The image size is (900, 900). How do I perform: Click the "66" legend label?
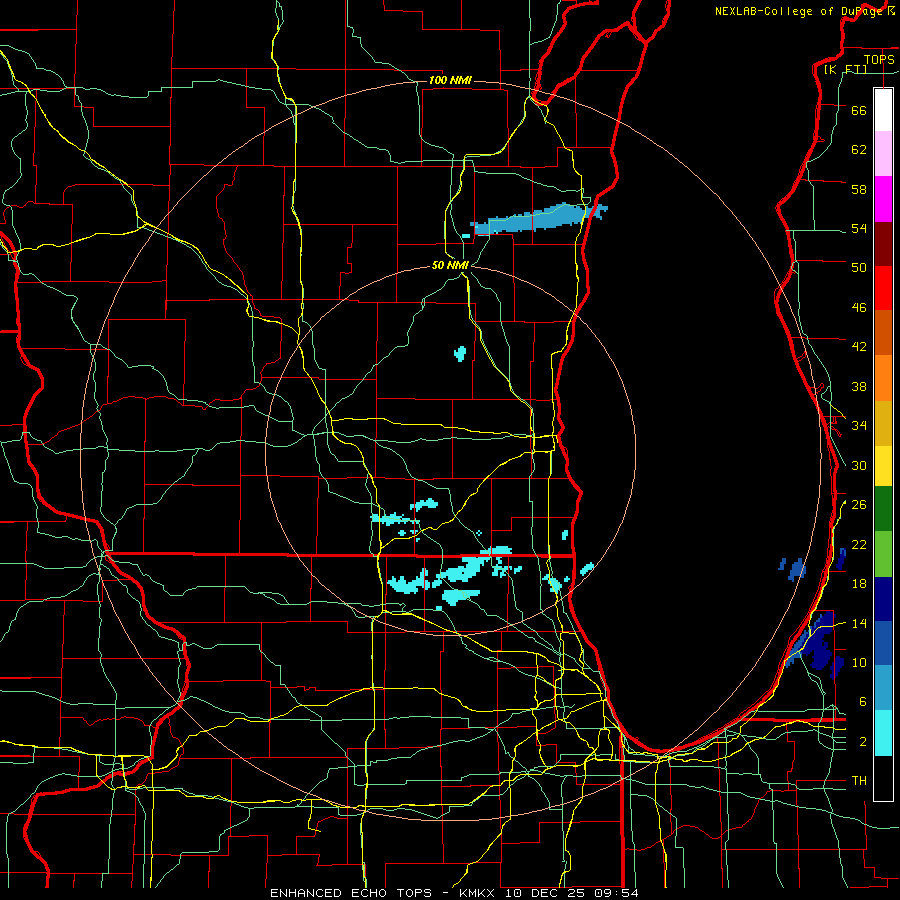[x=859, y=110]
